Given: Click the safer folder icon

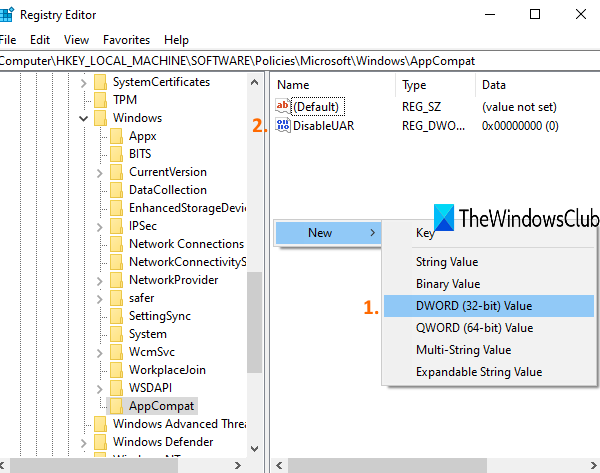Looking at the screenshot, I should click(x=117, y=298).
